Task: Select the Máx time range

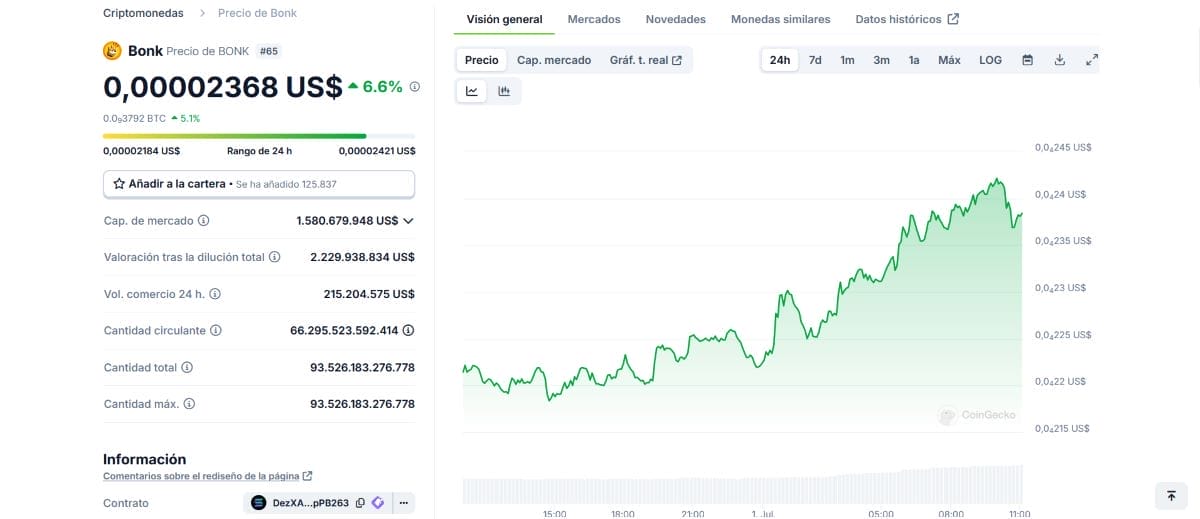Action: click(949, 60)
